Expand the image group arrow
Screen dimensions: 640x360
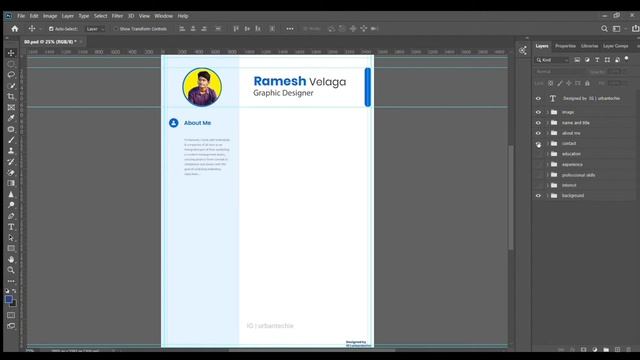click(x=548, y=112)
